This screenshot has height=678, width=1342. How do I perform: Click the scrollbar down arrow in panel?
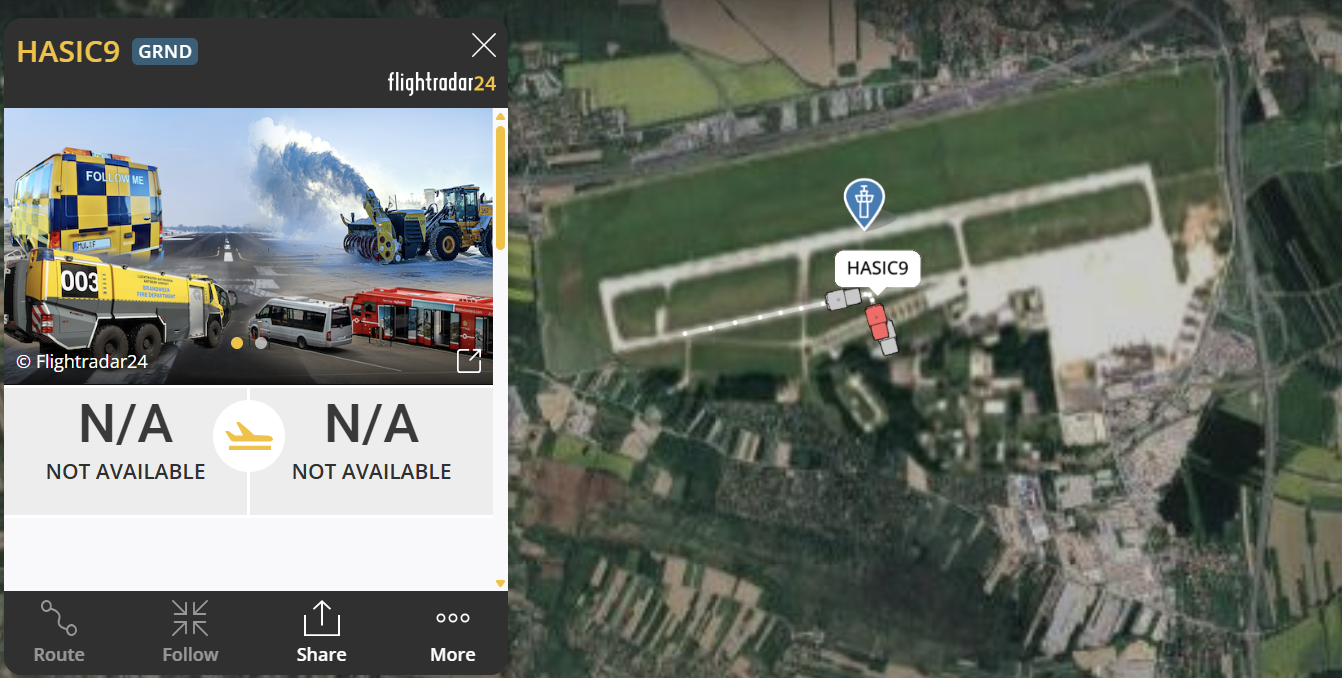coord(501,583)
